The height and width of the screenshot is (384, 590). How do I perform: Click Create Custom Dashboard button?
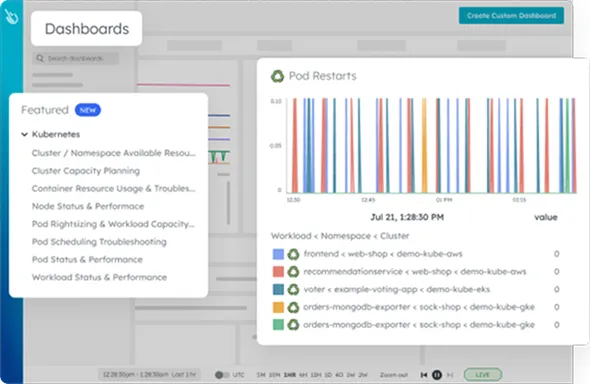(x=511, y=16)
